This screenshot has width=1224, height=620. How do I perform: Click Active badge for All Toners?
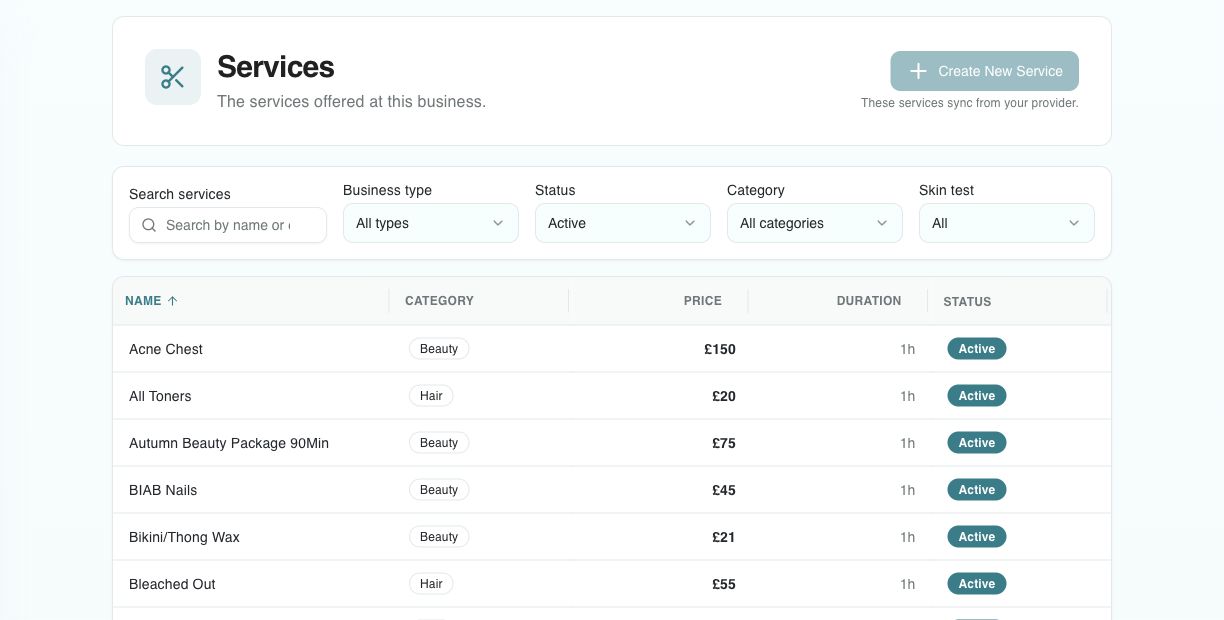[x=977, y=396]
